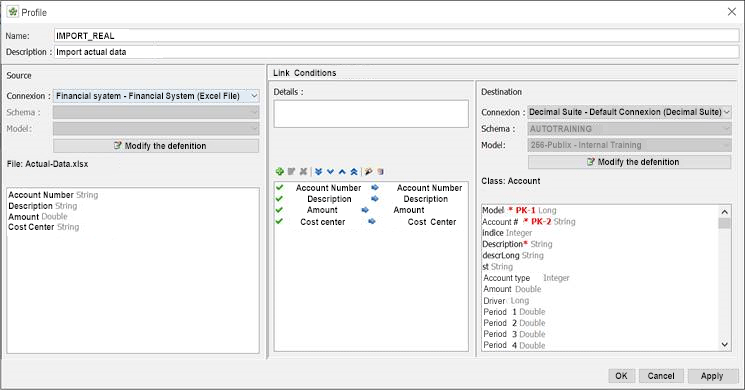Select destination field Period 2 Double
Image resolution: width=745 pixels, height=390 pixels.
coord(514,323)
